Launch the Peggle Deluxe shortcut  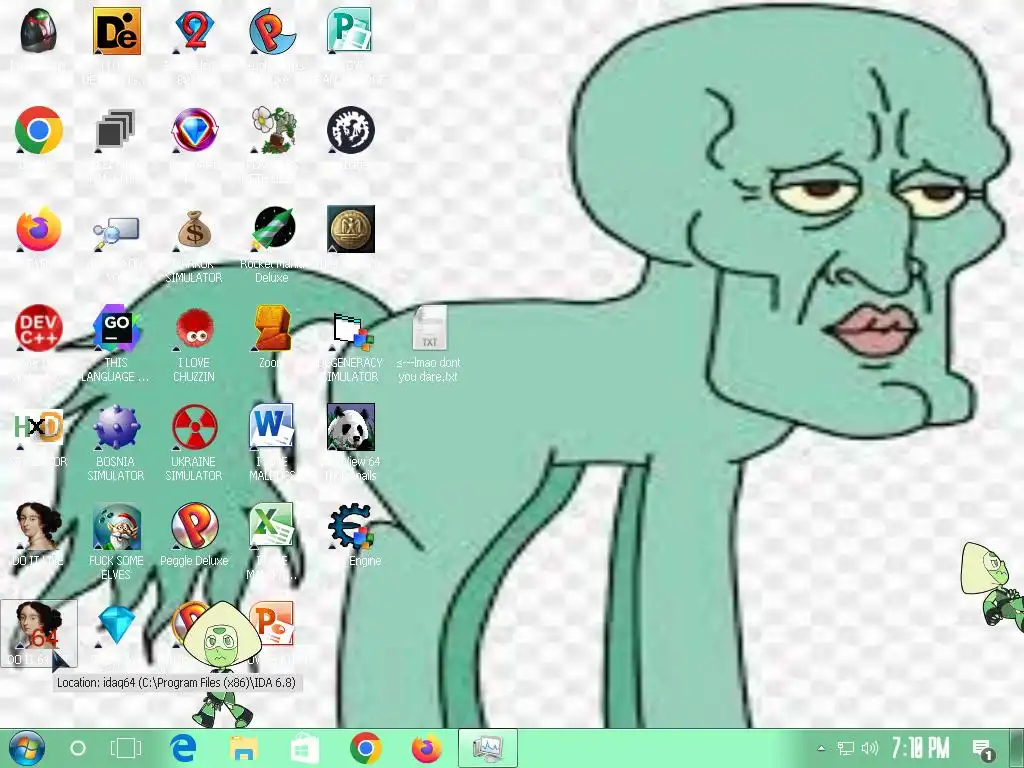[194, 526]
